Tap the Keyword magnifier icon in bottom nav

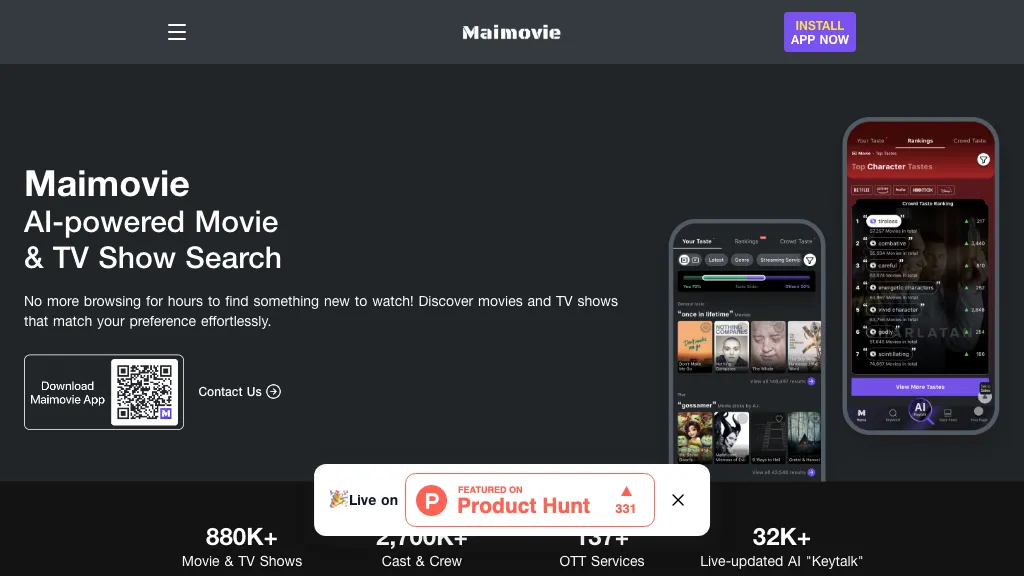(x=892, y=412)
